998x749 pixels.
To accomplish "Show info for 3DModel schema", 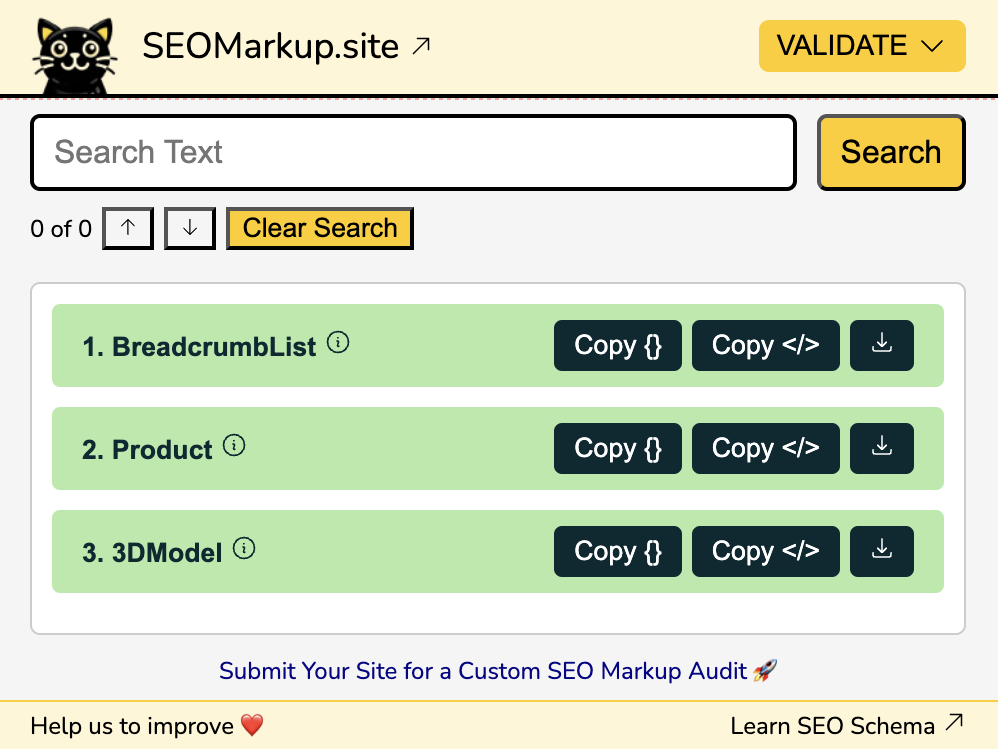I will 244,549.
